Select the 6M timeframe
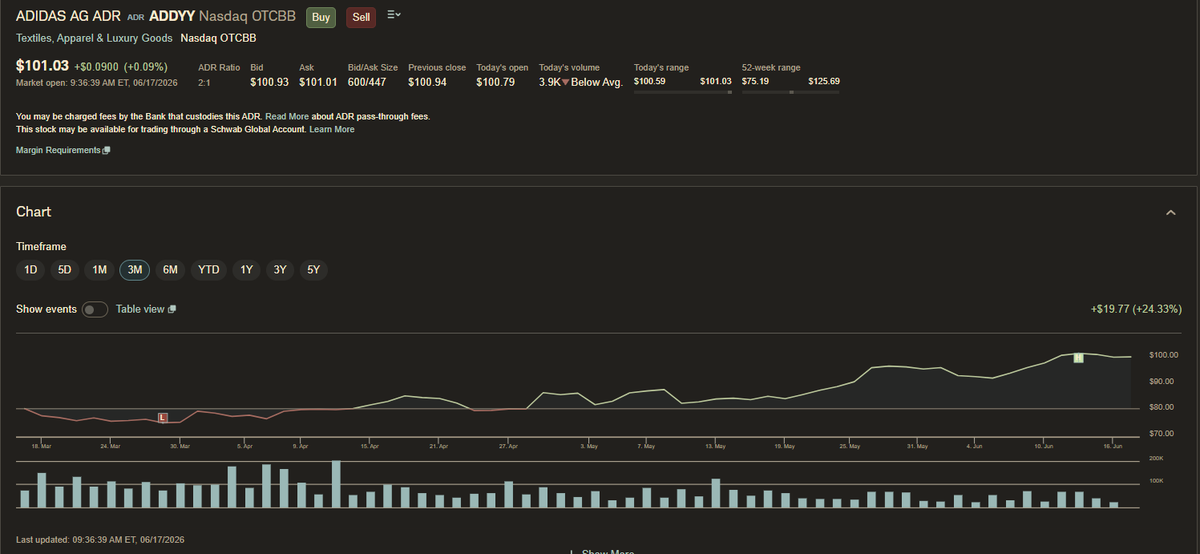Image resolution: width=1200 pixels, height=554 pixels. (170, 269)
